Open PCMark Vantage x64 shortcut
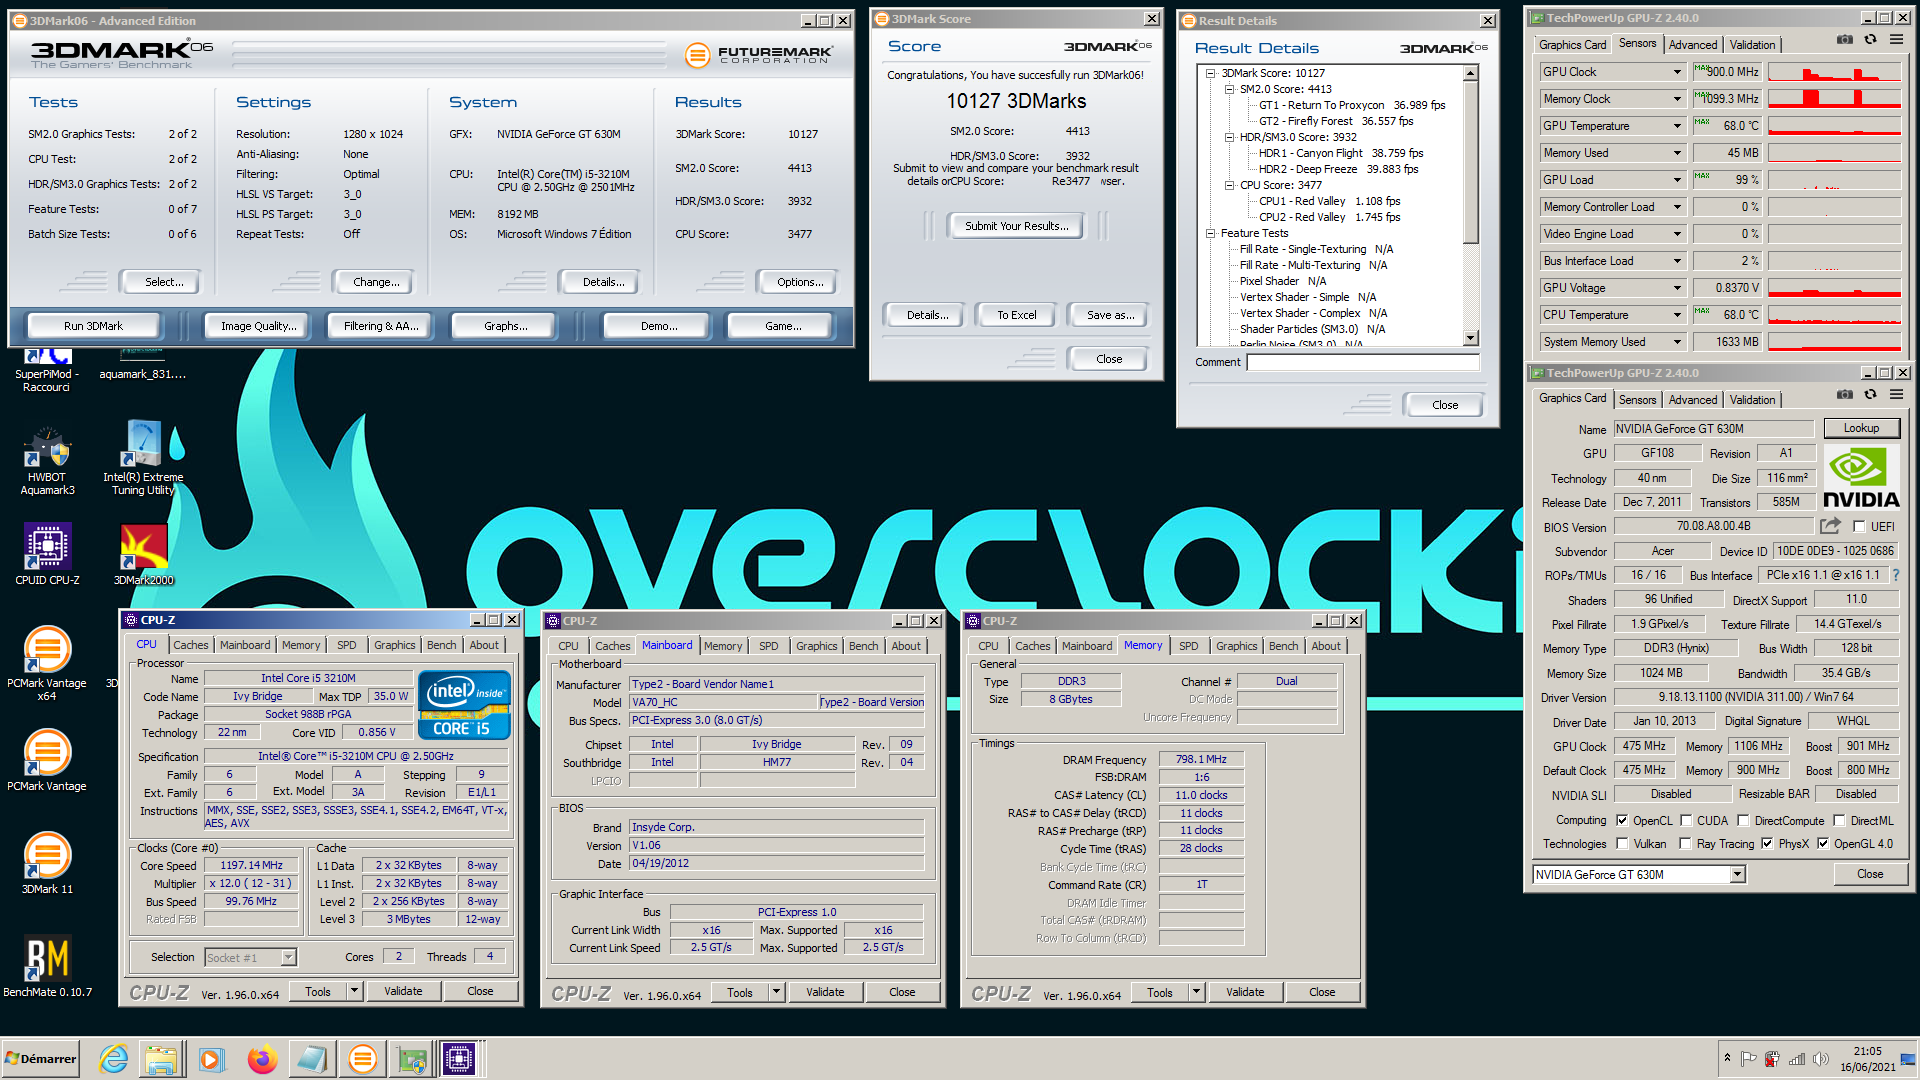The height and width of the screenshot is (1080, 1920). point(47,662)
